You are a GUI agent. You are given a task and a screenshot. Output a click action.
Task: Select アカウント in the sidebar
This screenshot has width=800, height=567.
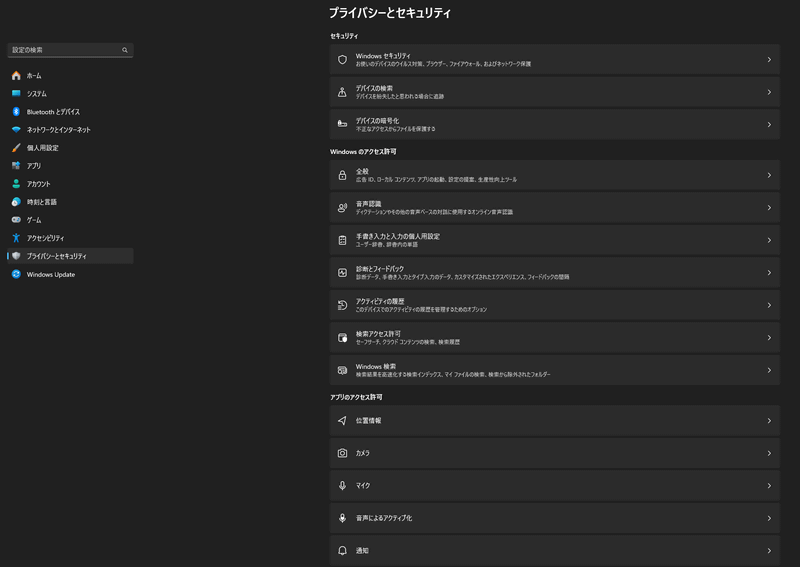[x=70, y=184]
